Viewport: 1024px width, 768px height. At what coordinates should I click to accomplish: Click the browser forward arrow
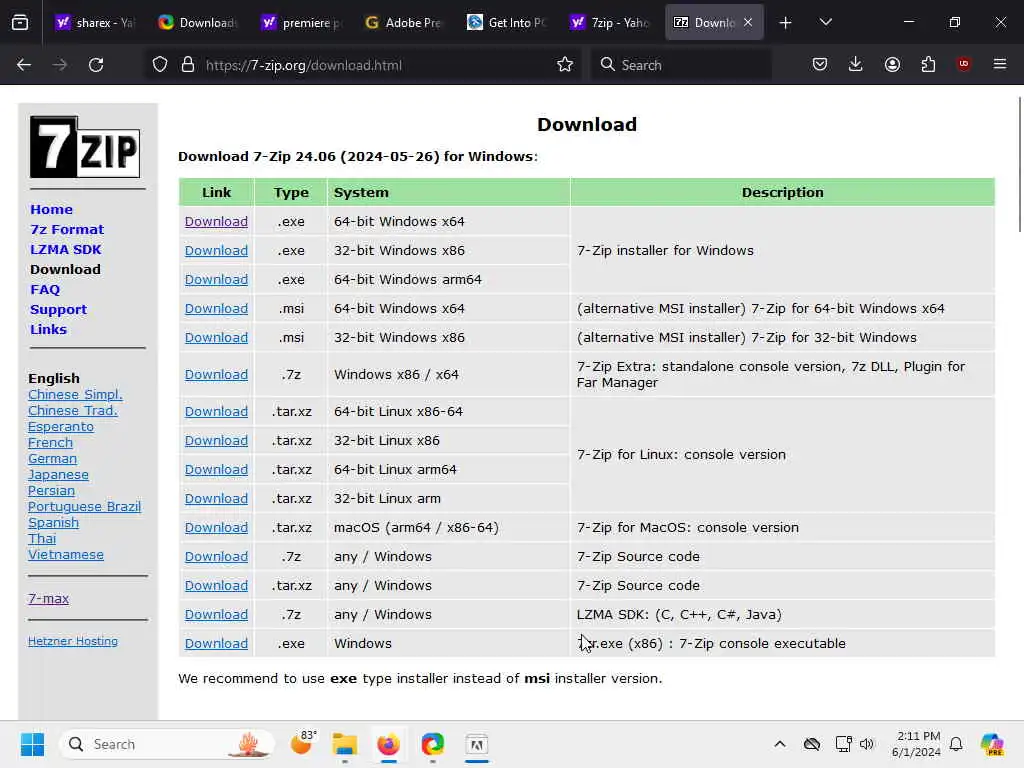click(x=59, y=65)
